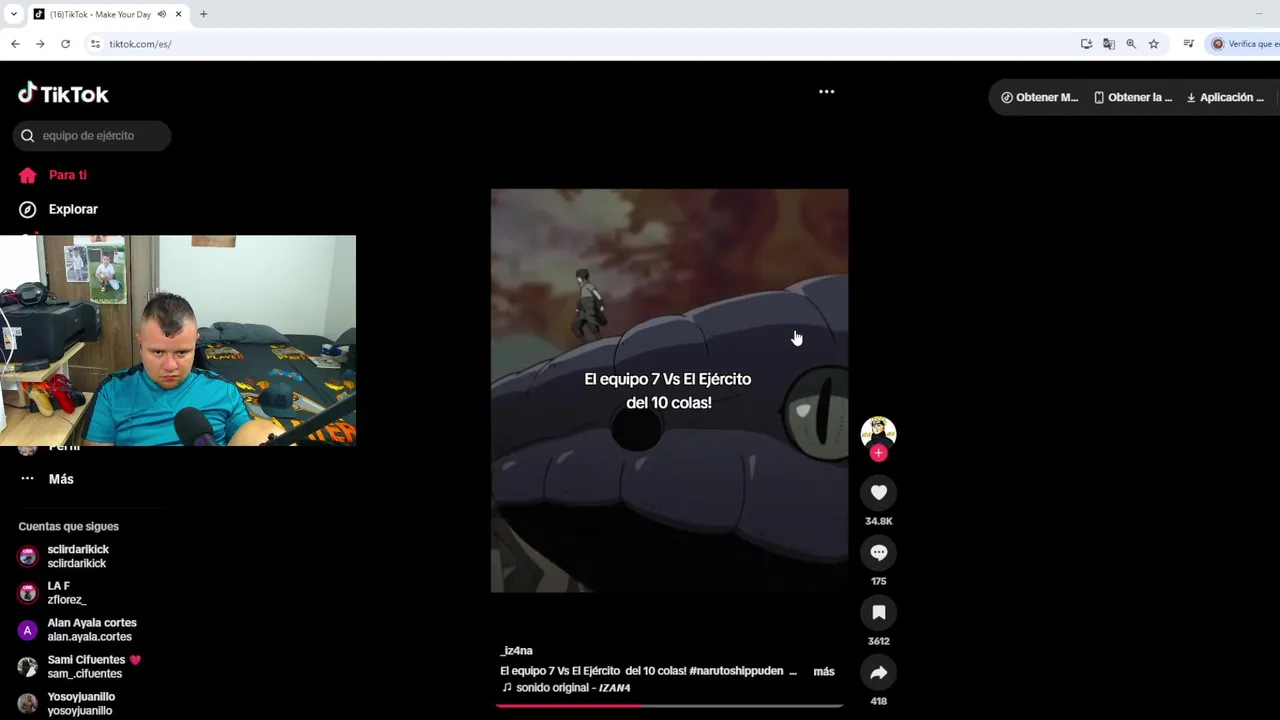Save the video with the bookmark icon
This screenshot has width=1280, height=720.
click(879, 612)
